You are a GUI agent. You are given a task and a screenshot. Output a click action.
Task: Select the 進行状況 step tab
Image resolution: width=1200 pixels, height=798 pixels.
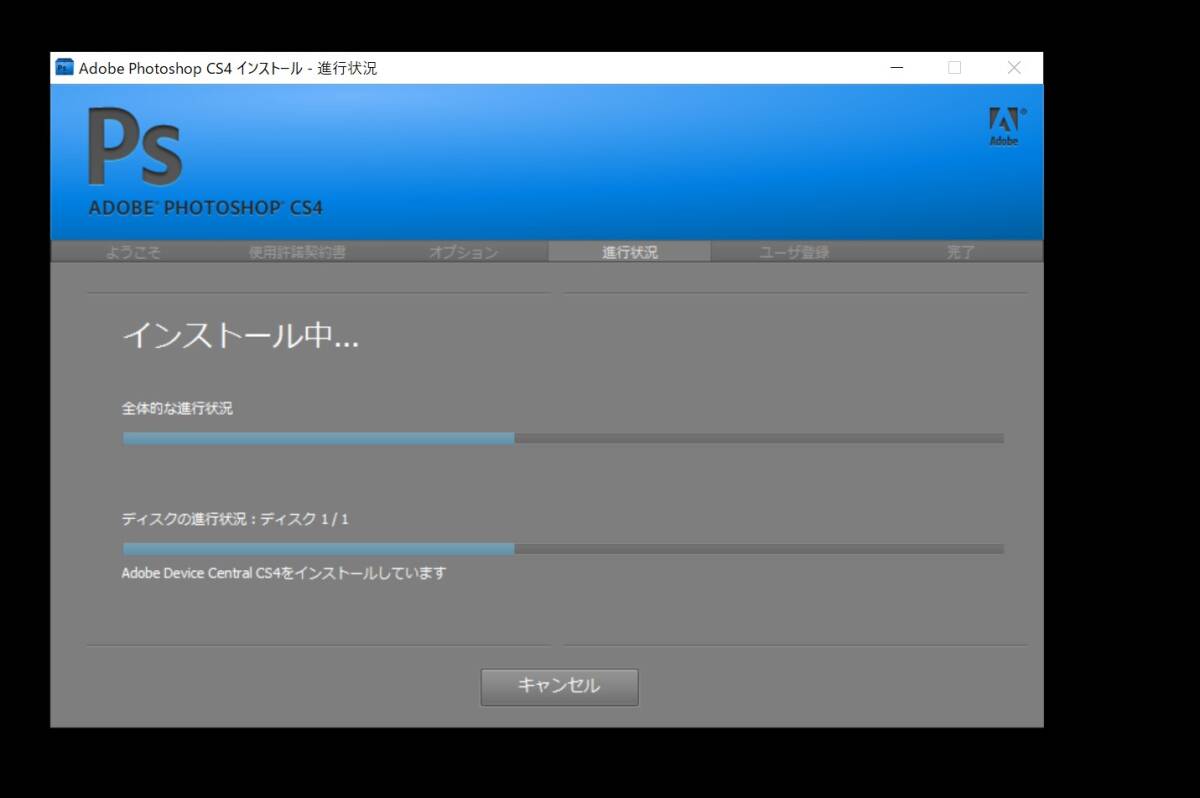coord(630,252)
